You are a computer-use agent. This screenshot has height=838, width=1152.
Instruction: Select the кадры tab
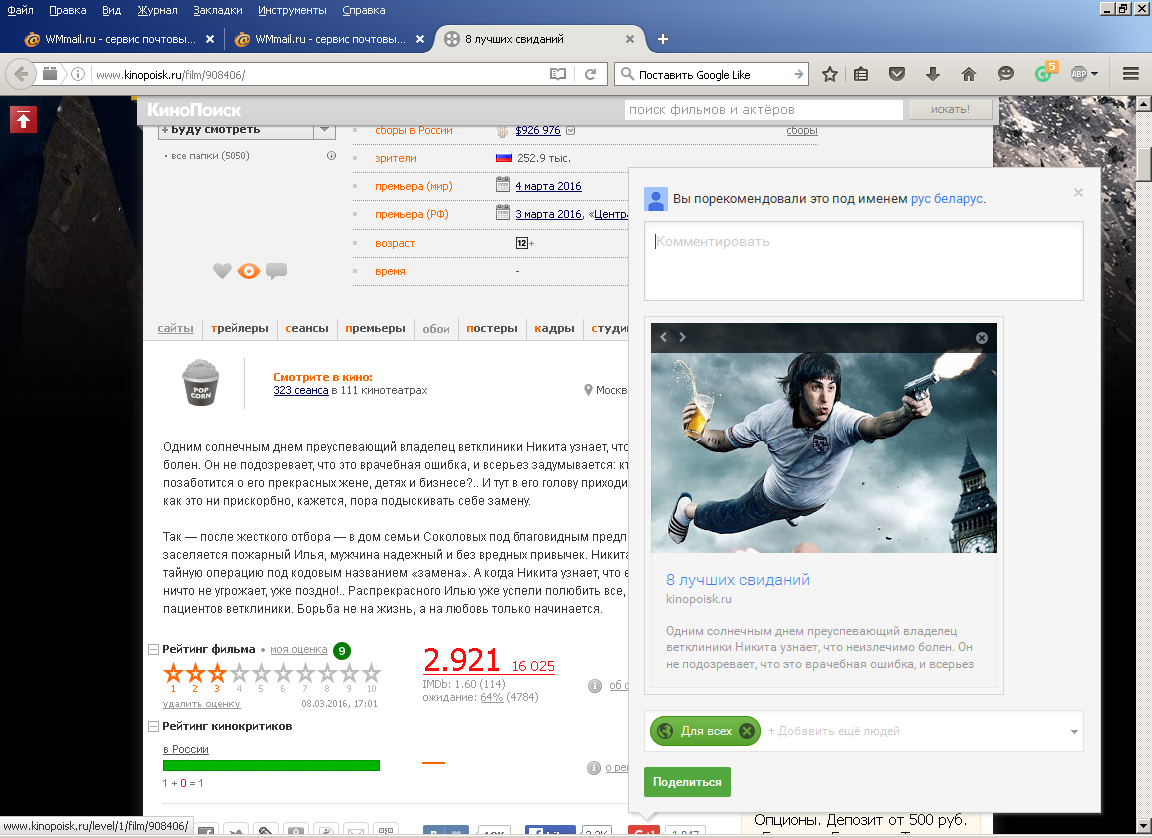coord(554,328)
